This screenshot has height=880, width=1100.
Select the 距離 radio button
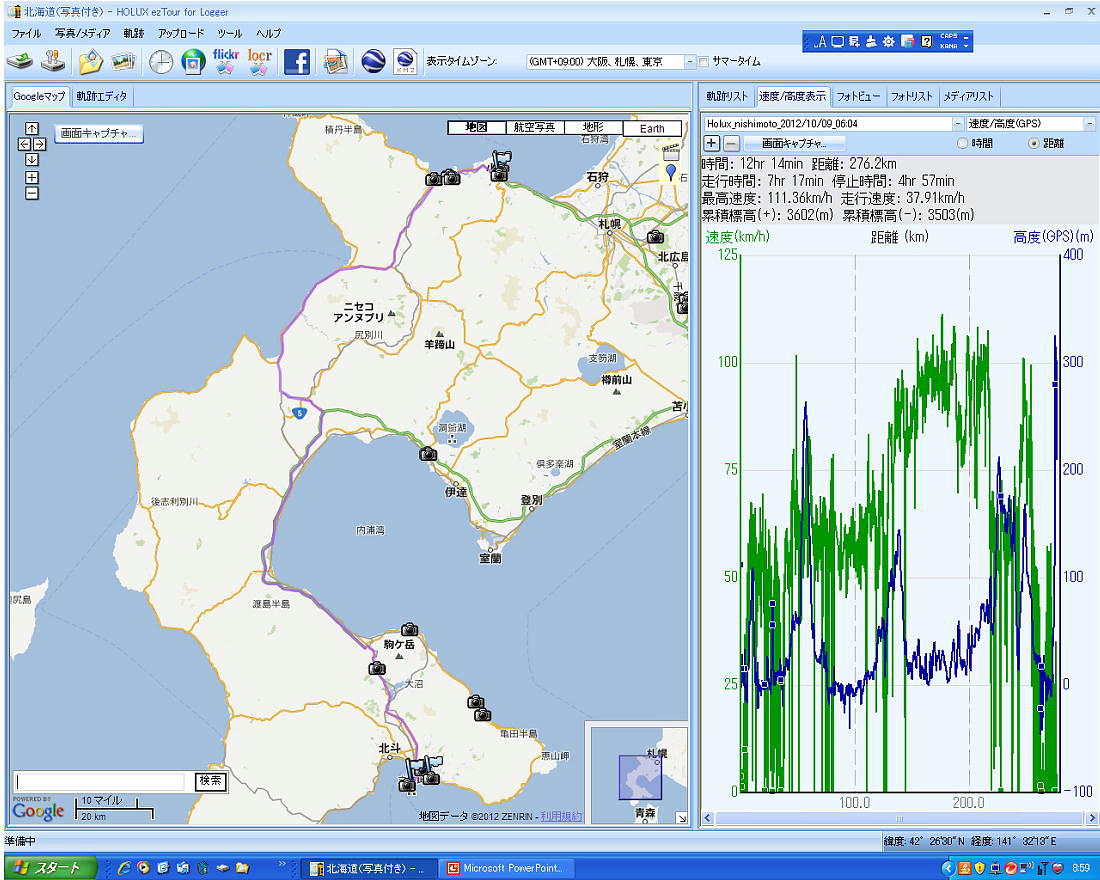click(x=1034, y=143)
